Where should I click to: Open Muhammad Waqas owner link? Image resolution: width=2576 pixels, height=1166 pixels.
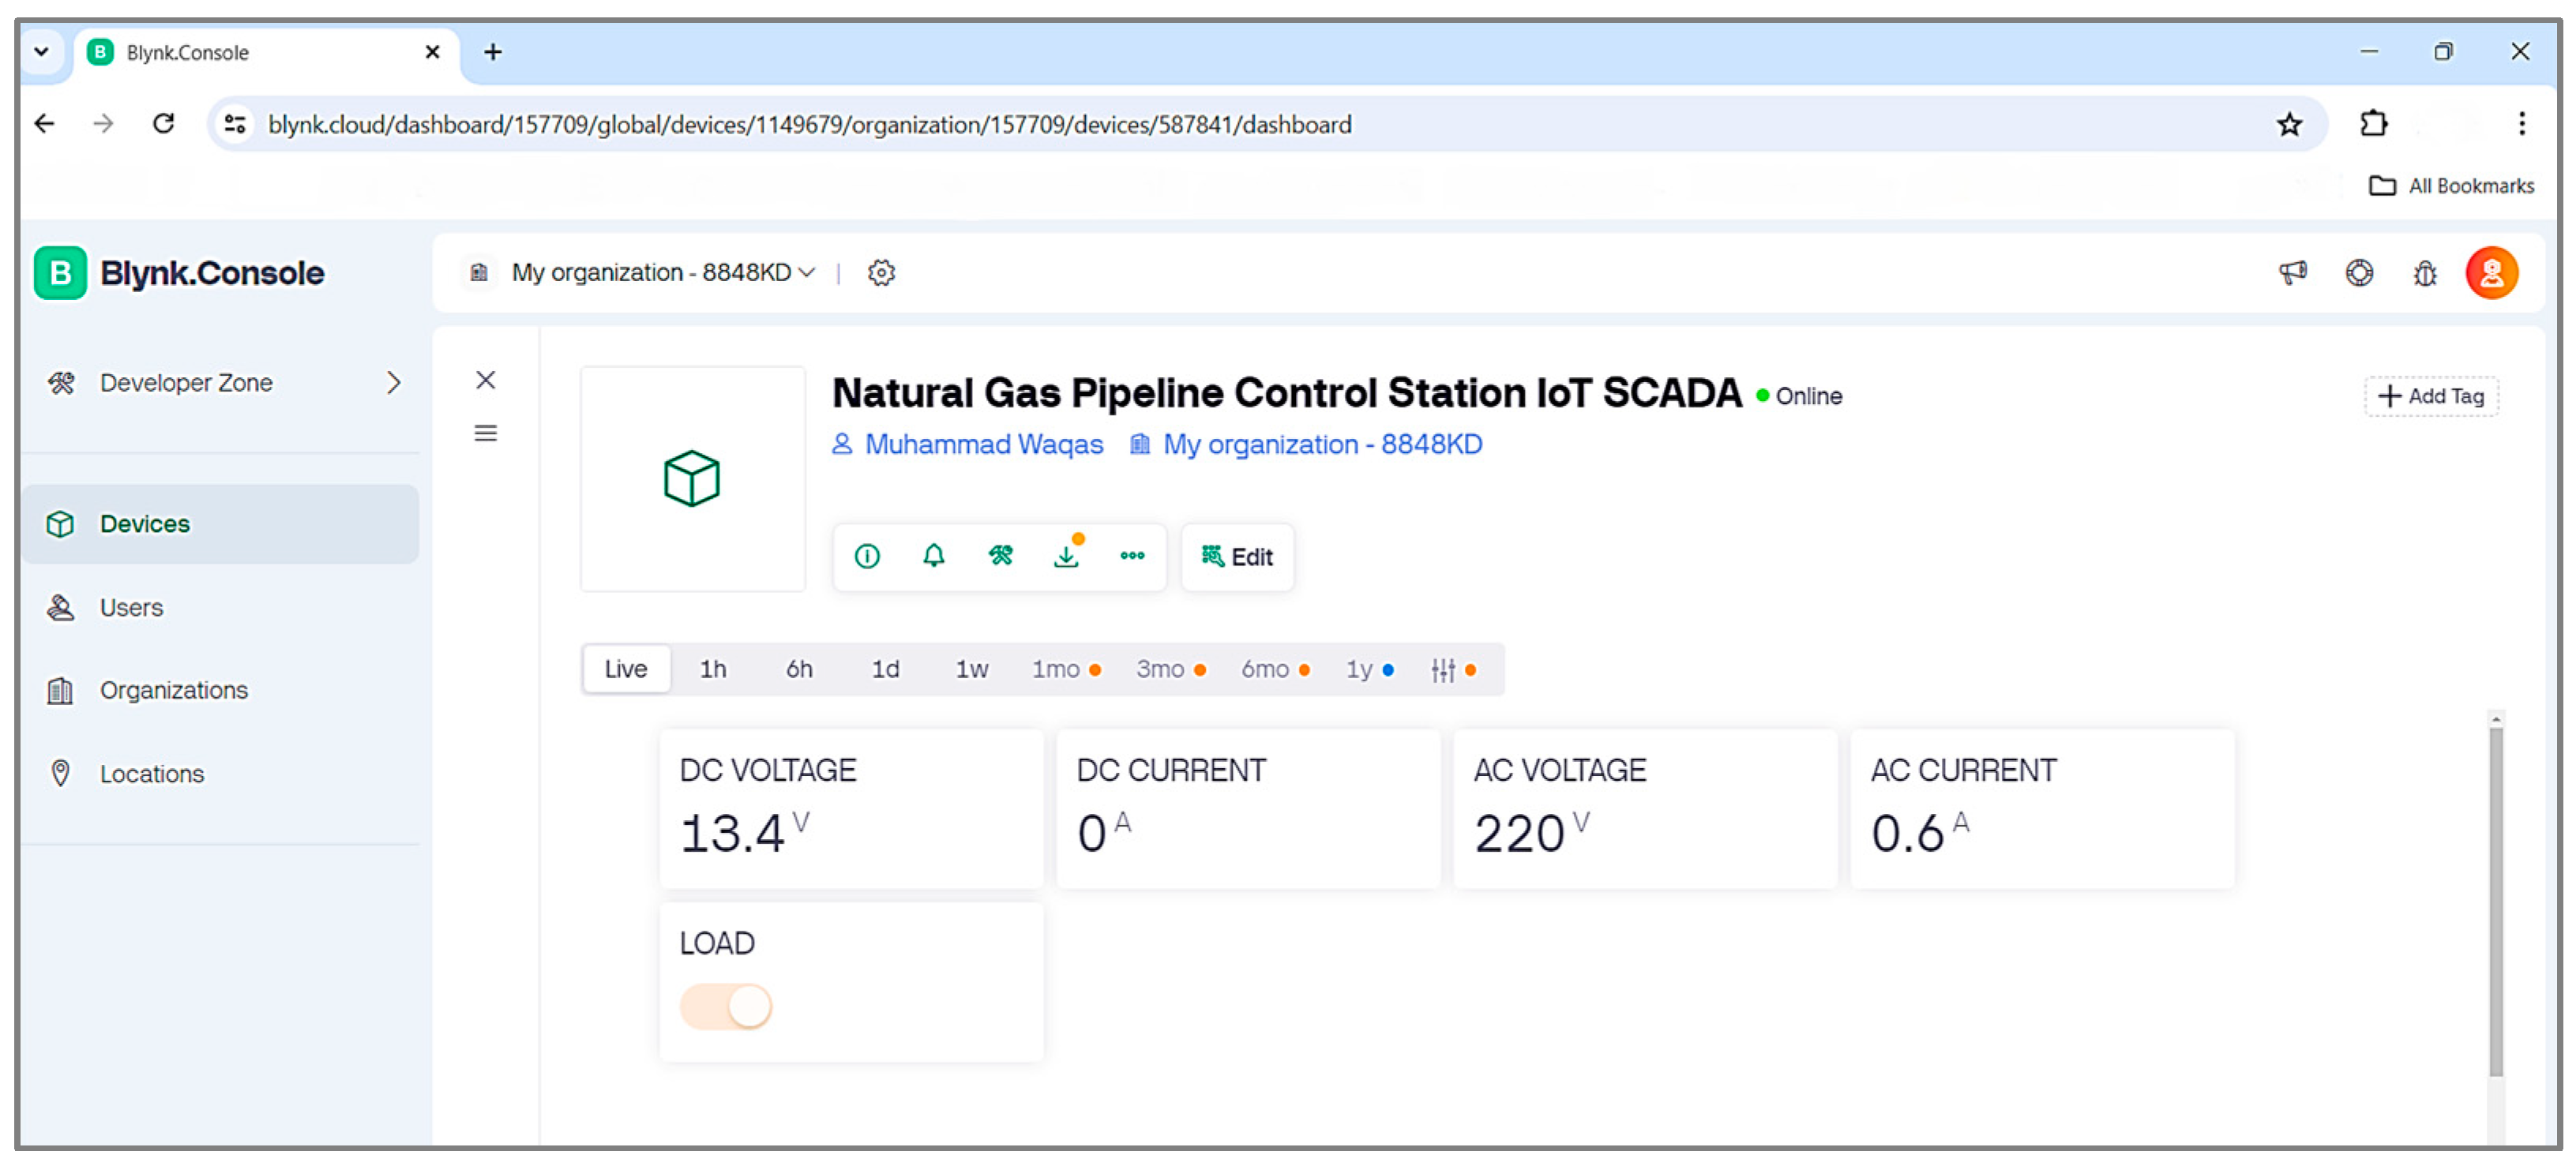pos(983,444)
